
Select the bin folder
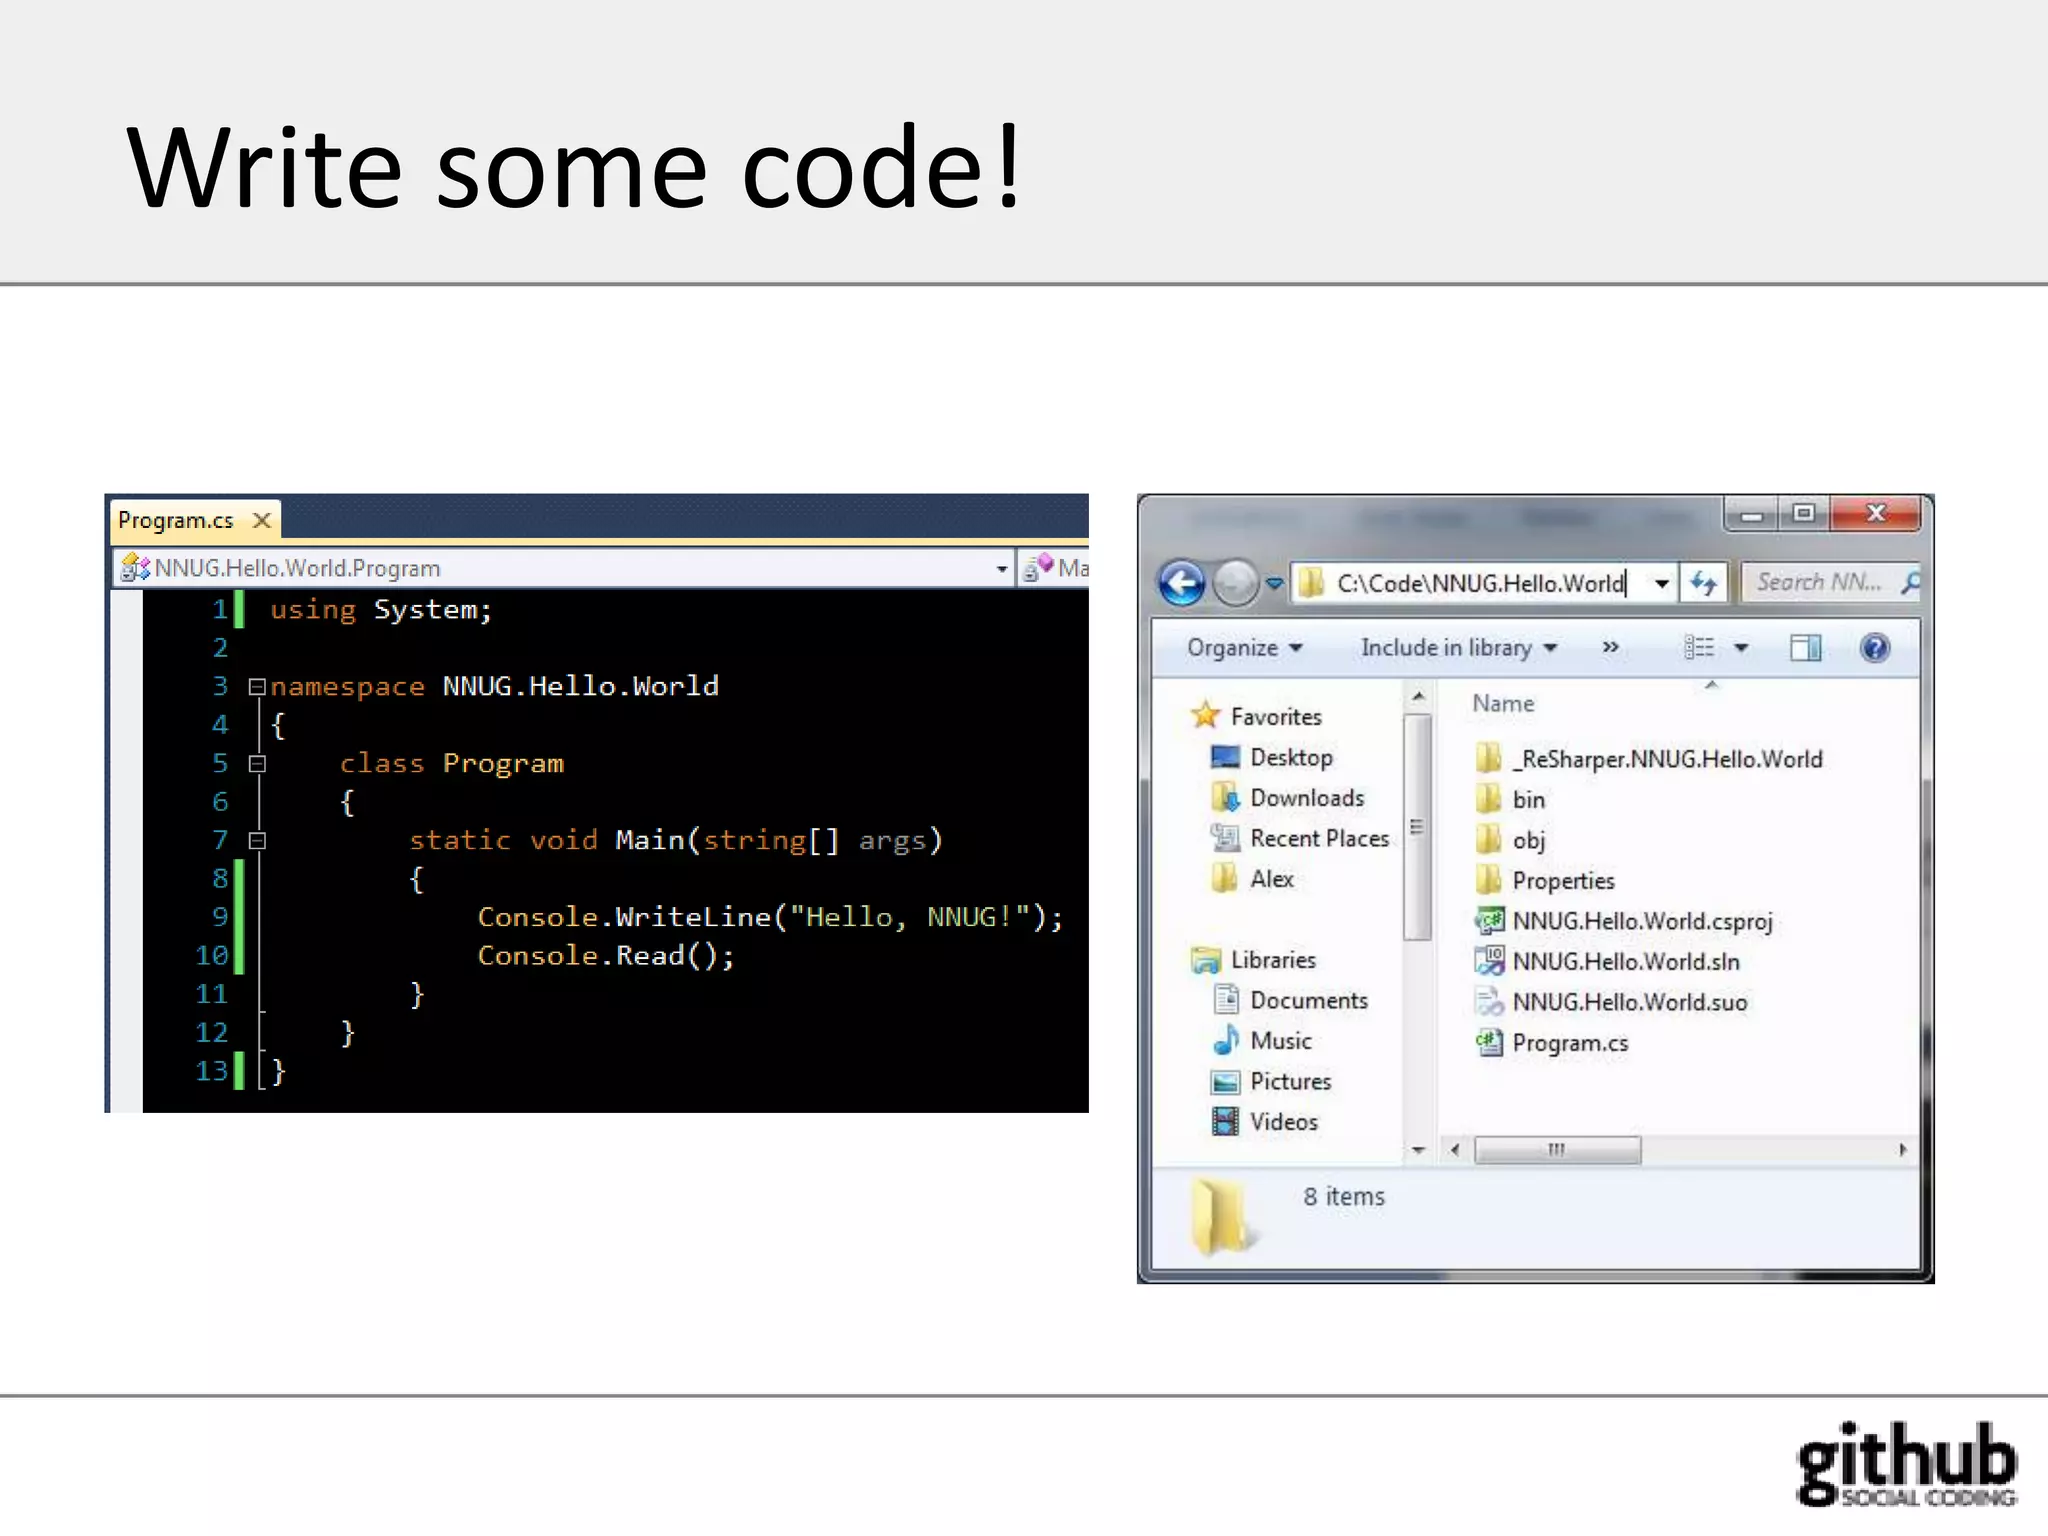pyautogui.click(x=1528, y=800)
